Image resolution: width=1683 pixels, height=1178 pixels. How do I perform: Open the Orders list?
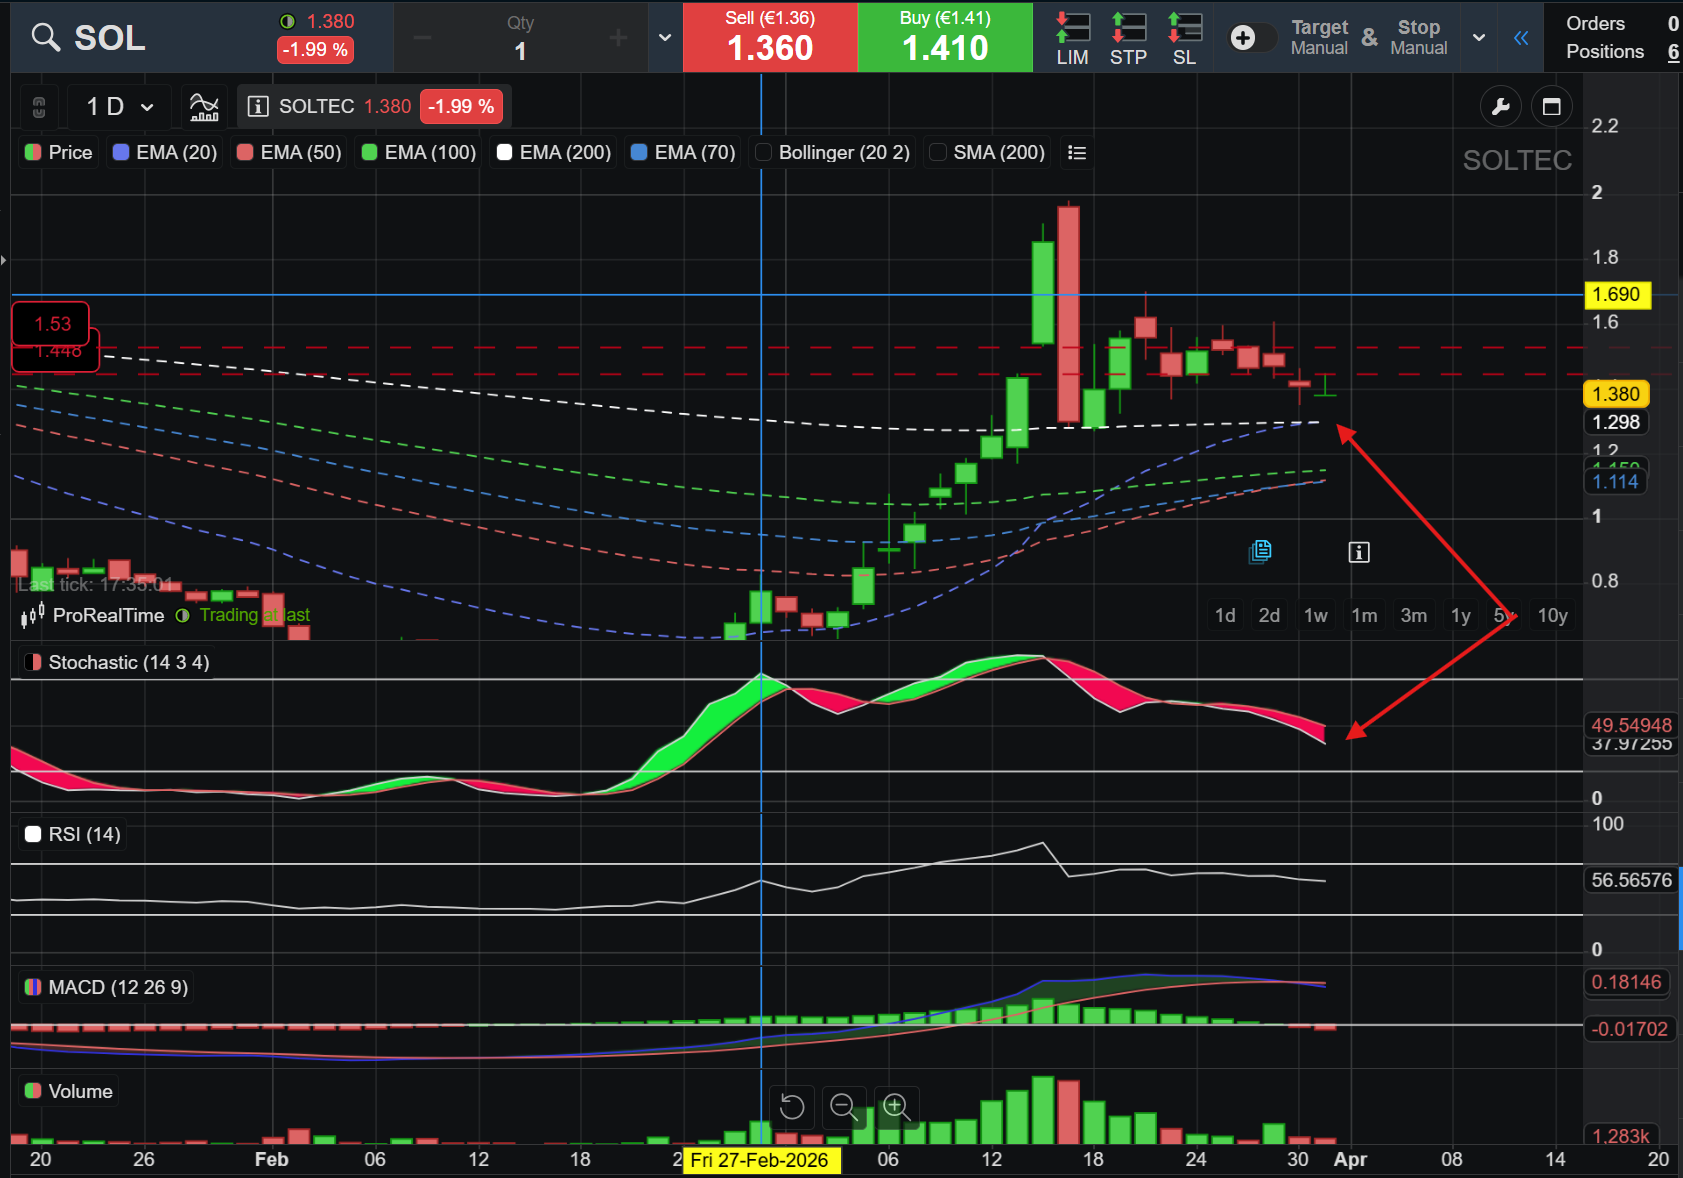click(1622, 23)
